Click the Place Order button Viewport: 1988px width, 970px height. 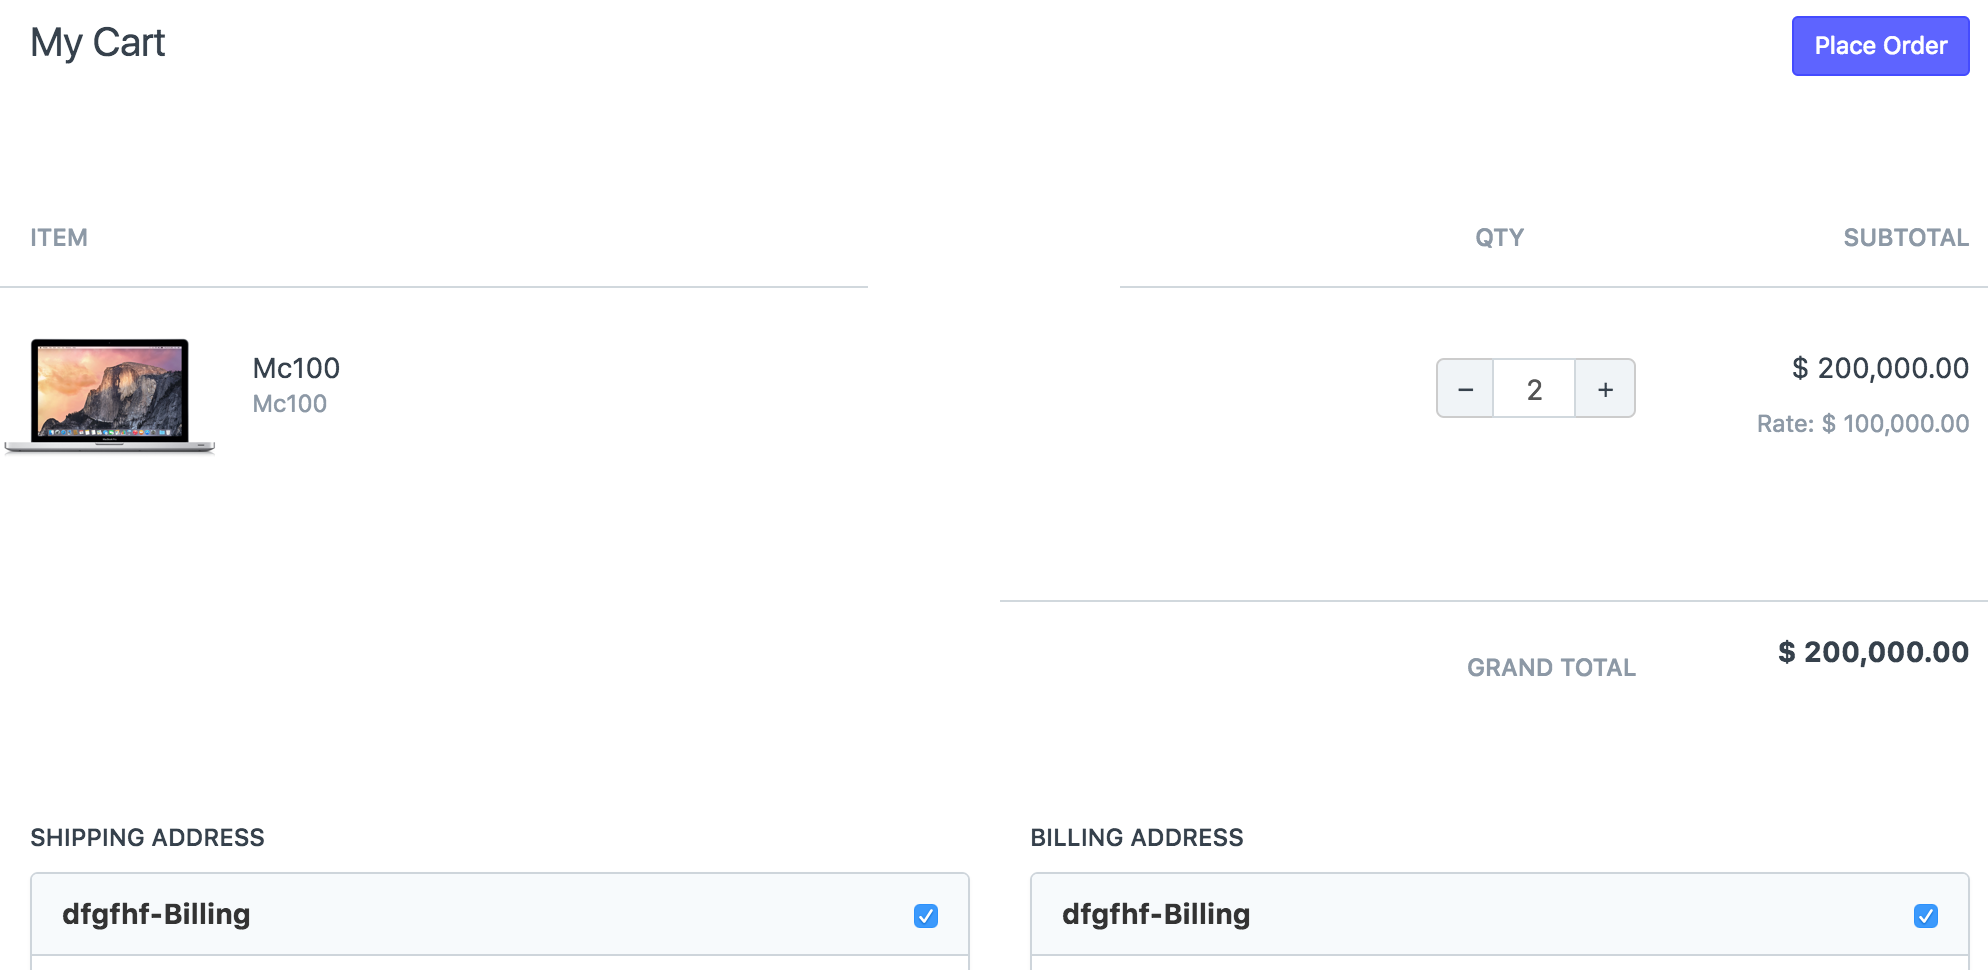[1880, 46]
